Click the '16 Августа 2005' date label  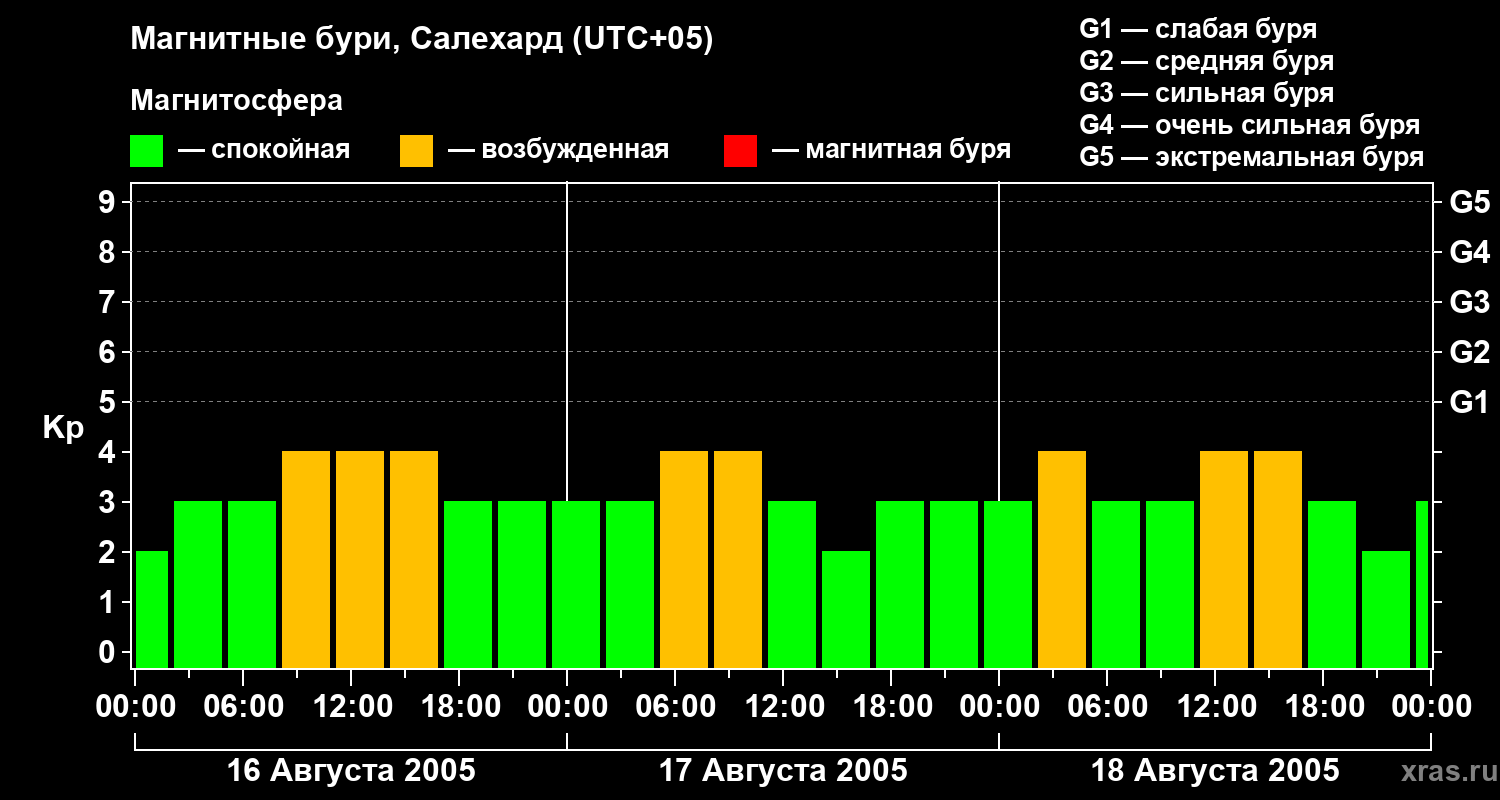351,771
